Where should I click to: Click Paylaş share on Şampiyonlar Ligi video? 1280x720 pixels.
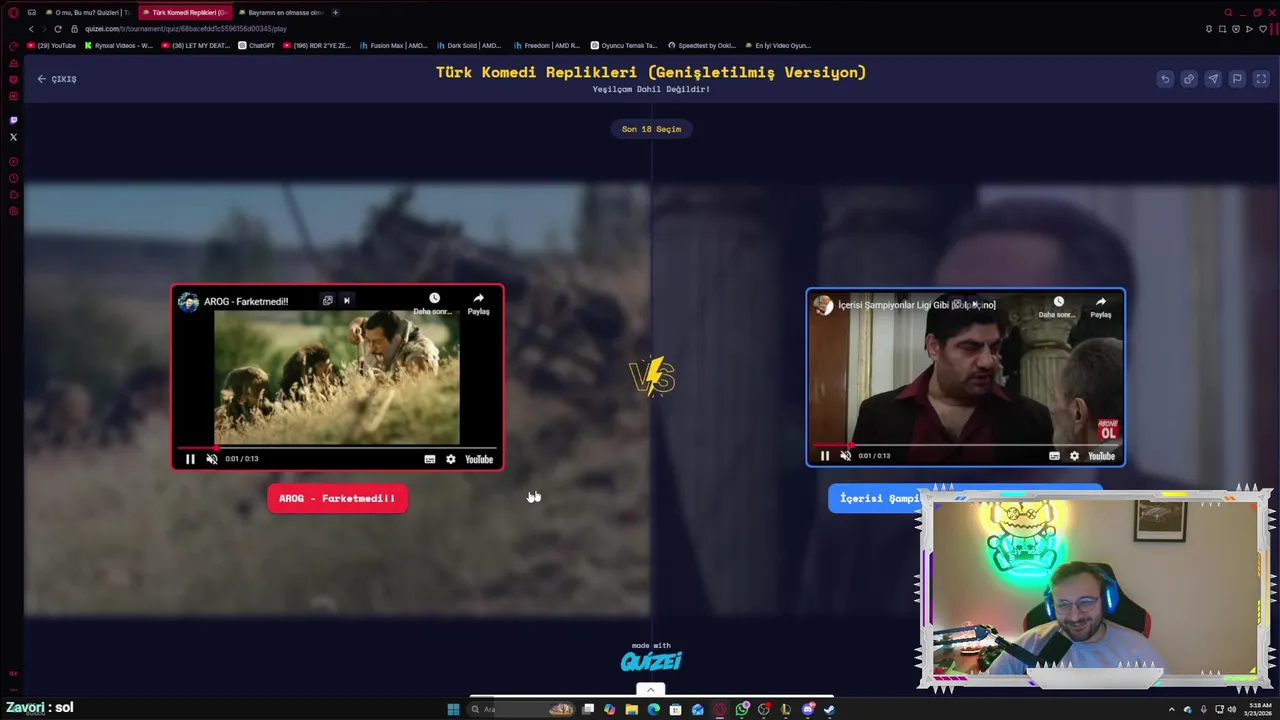(x=1100, y=307)
